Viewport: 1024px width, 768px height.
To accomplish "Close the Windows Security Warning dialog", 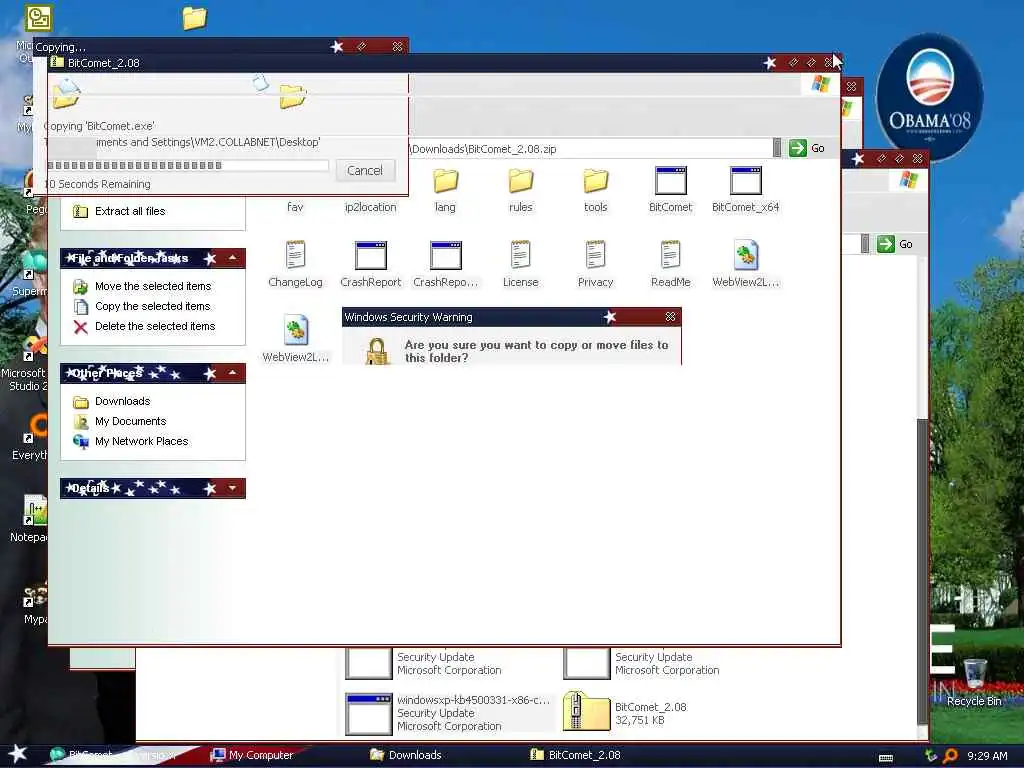I will click(670, 317).
